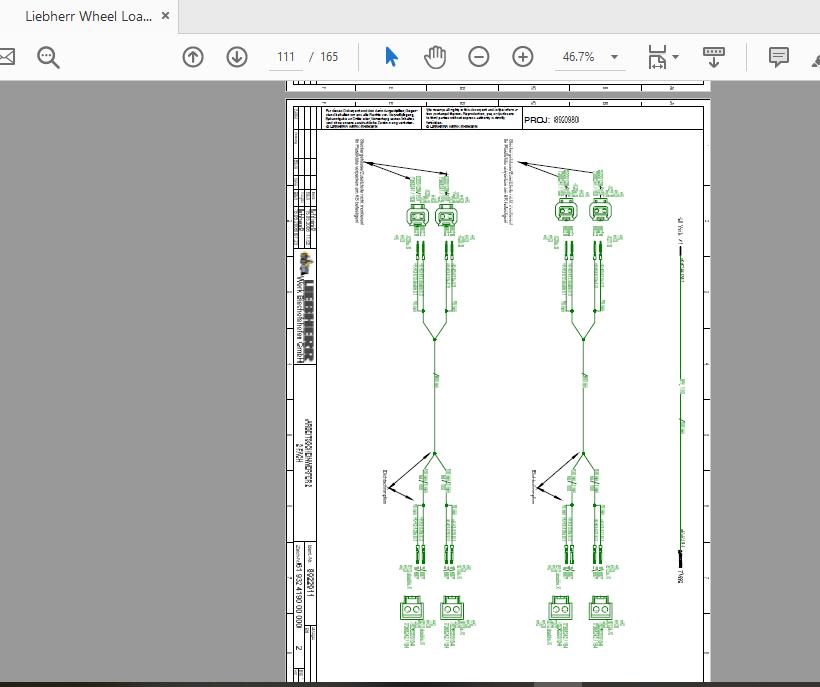Click the email envelope icon
The height and width of the screenshot is (687, 820).
coord(6,57)
